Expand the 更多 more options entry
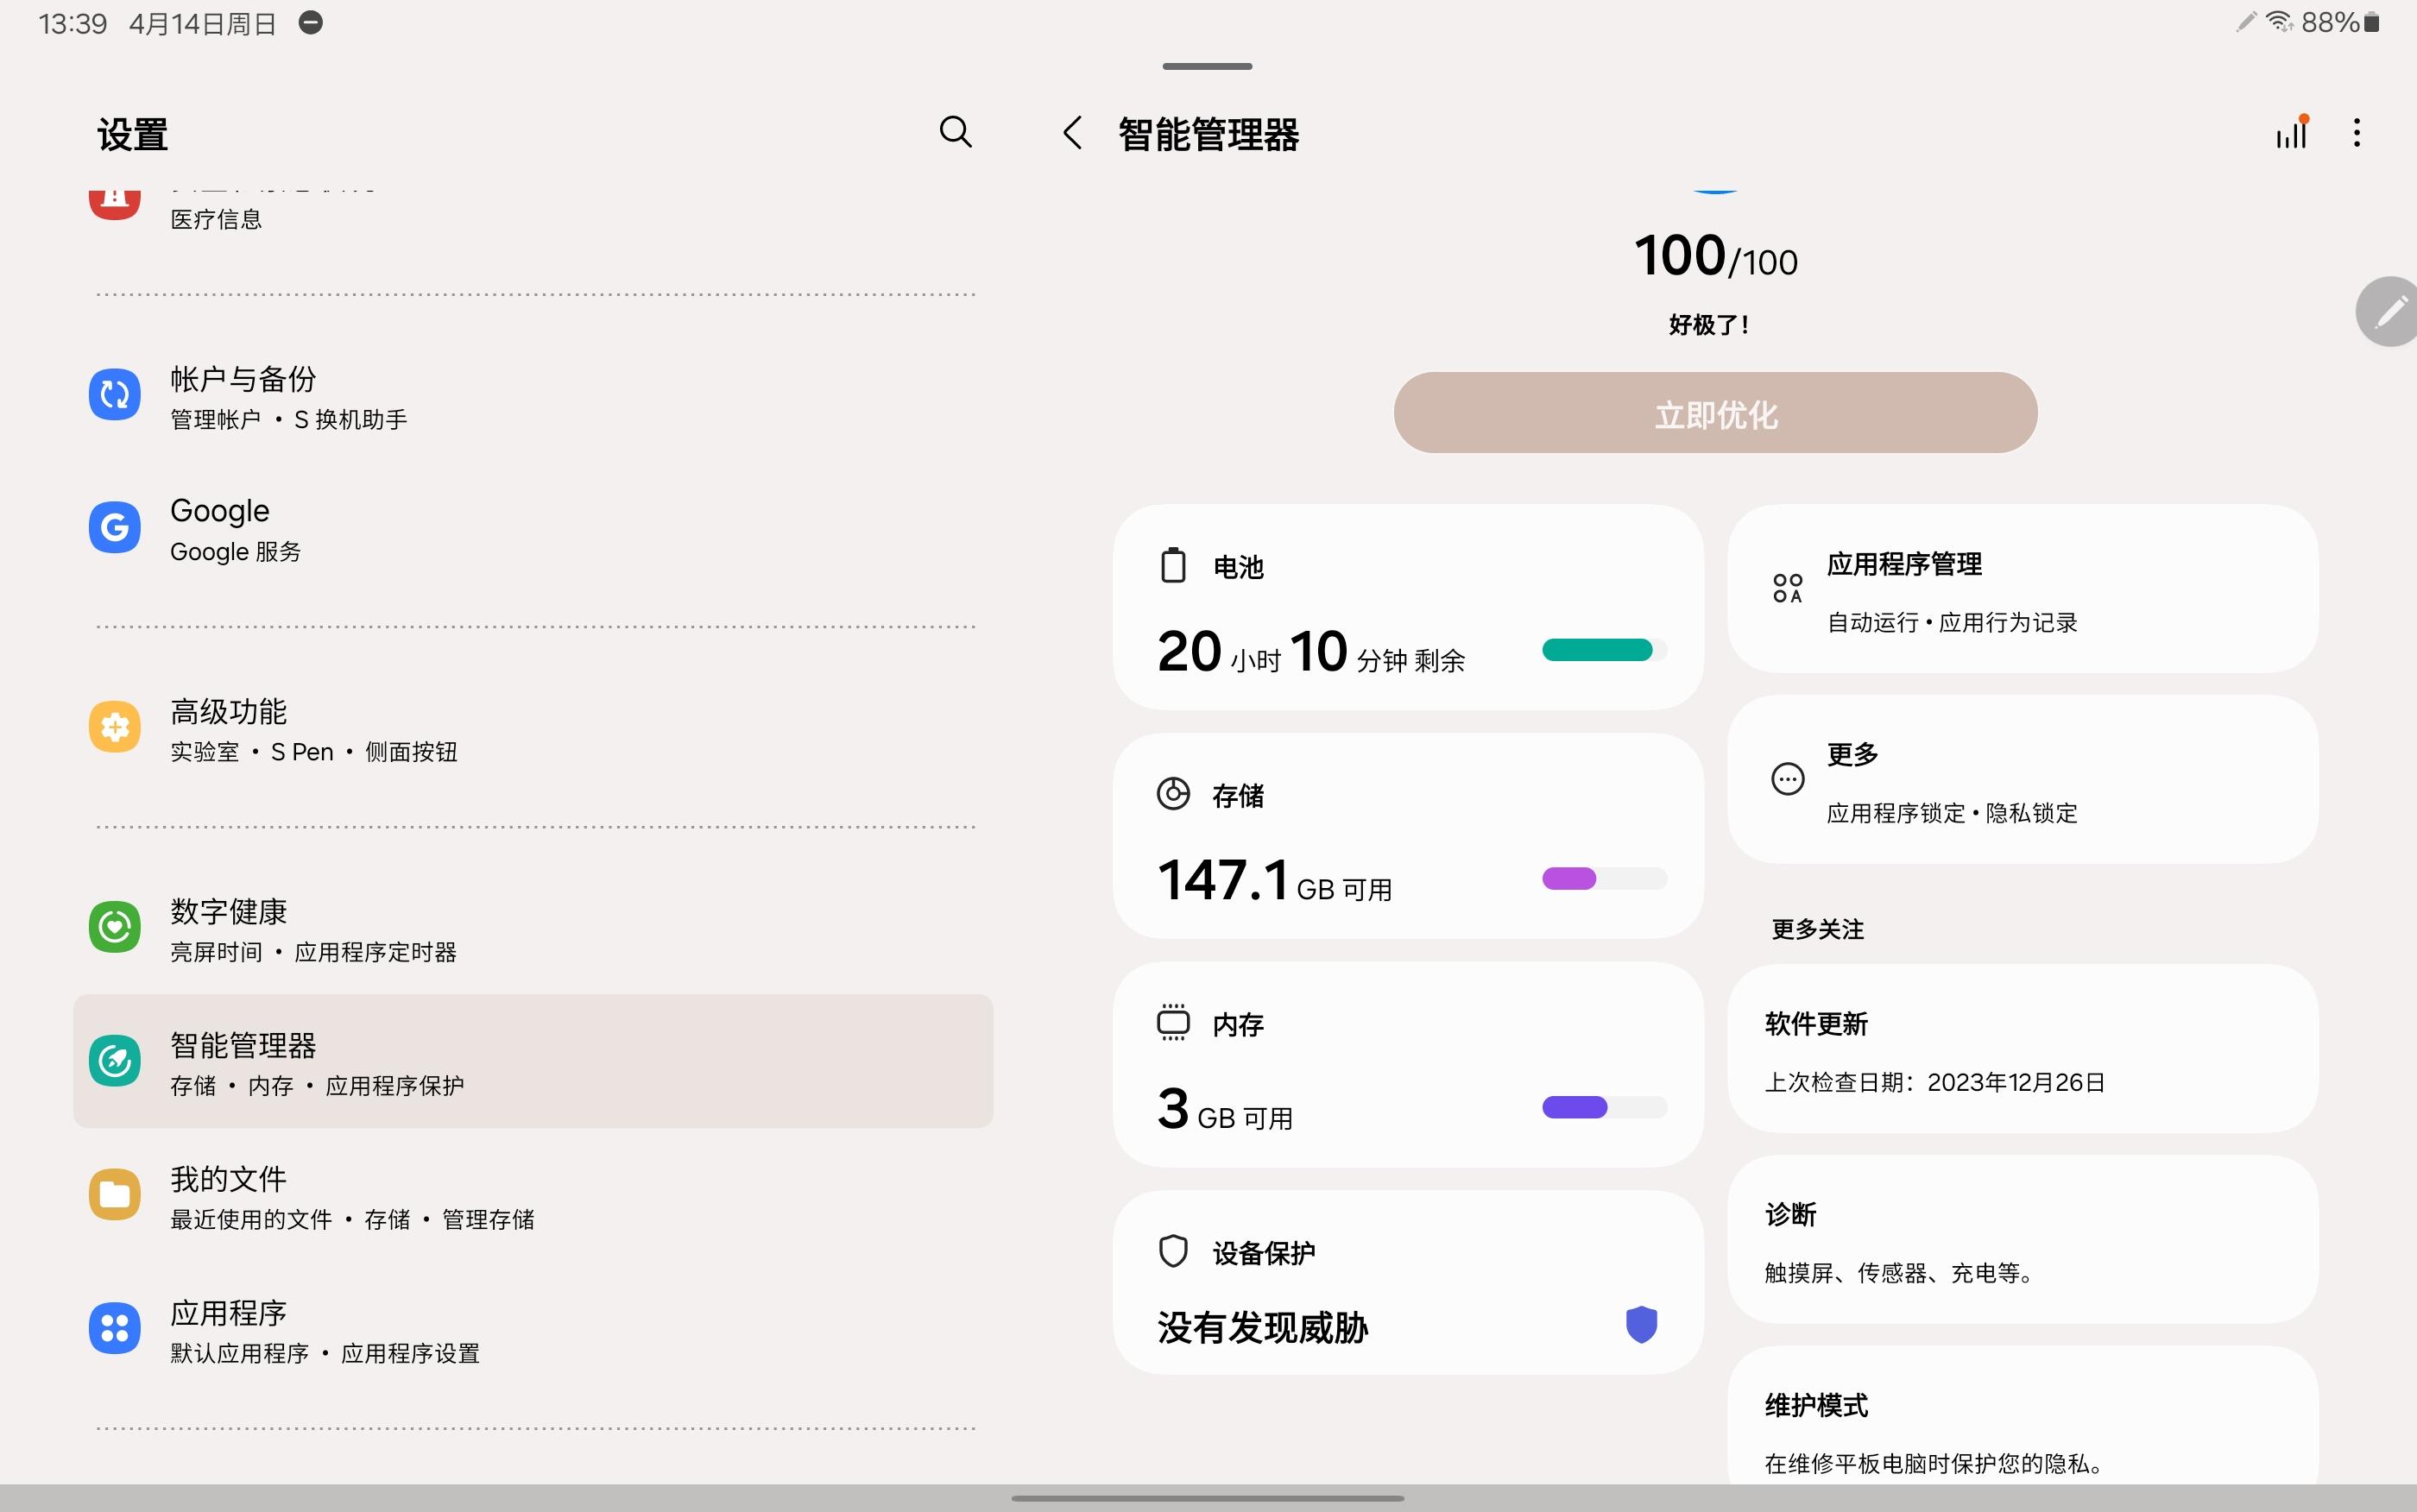 click(2022, 780)
